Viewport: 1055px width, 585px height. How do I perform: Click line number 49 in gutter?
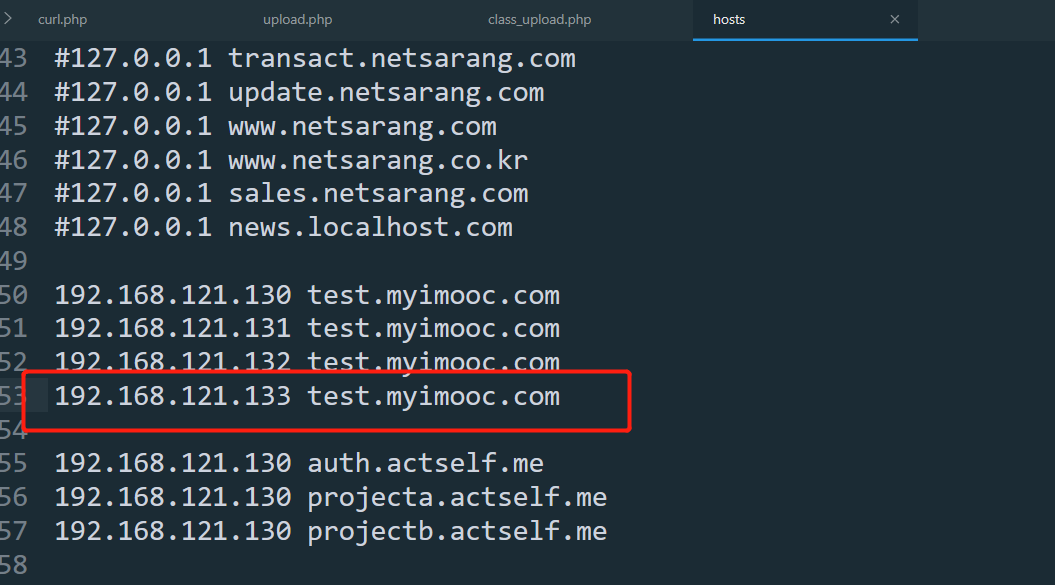(12, 261)
